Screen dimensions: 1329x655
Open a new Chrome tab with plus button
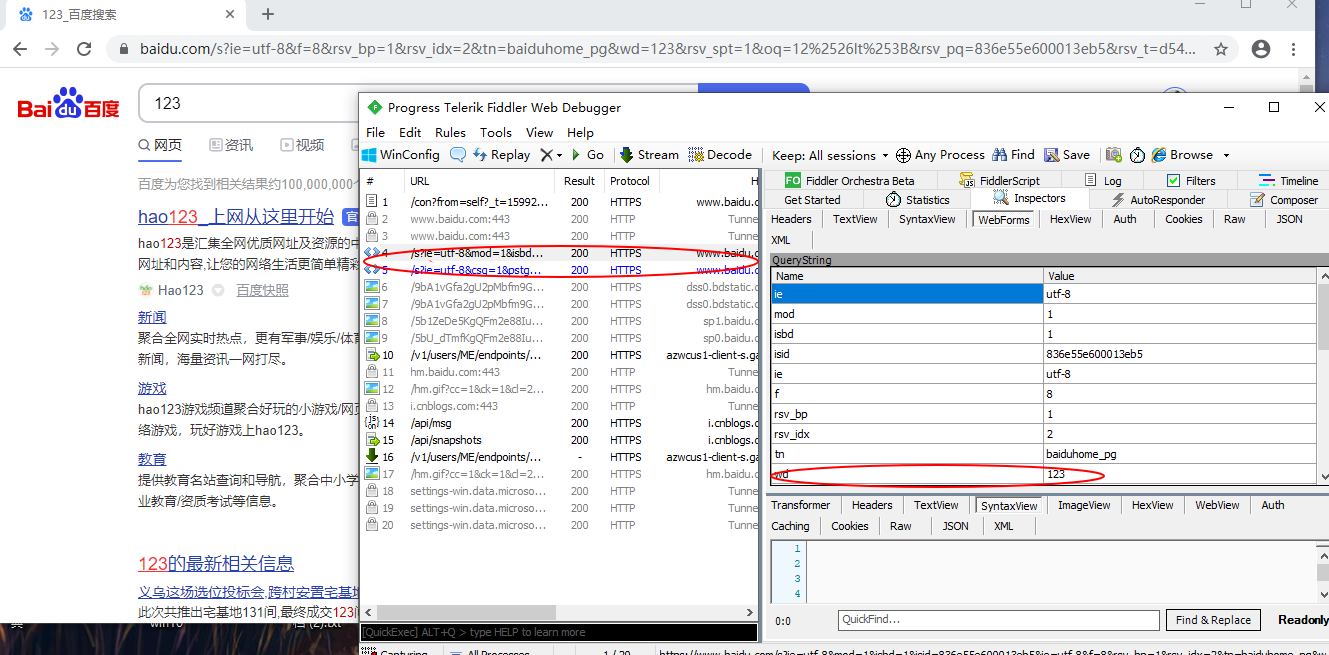tap(268, 14)
